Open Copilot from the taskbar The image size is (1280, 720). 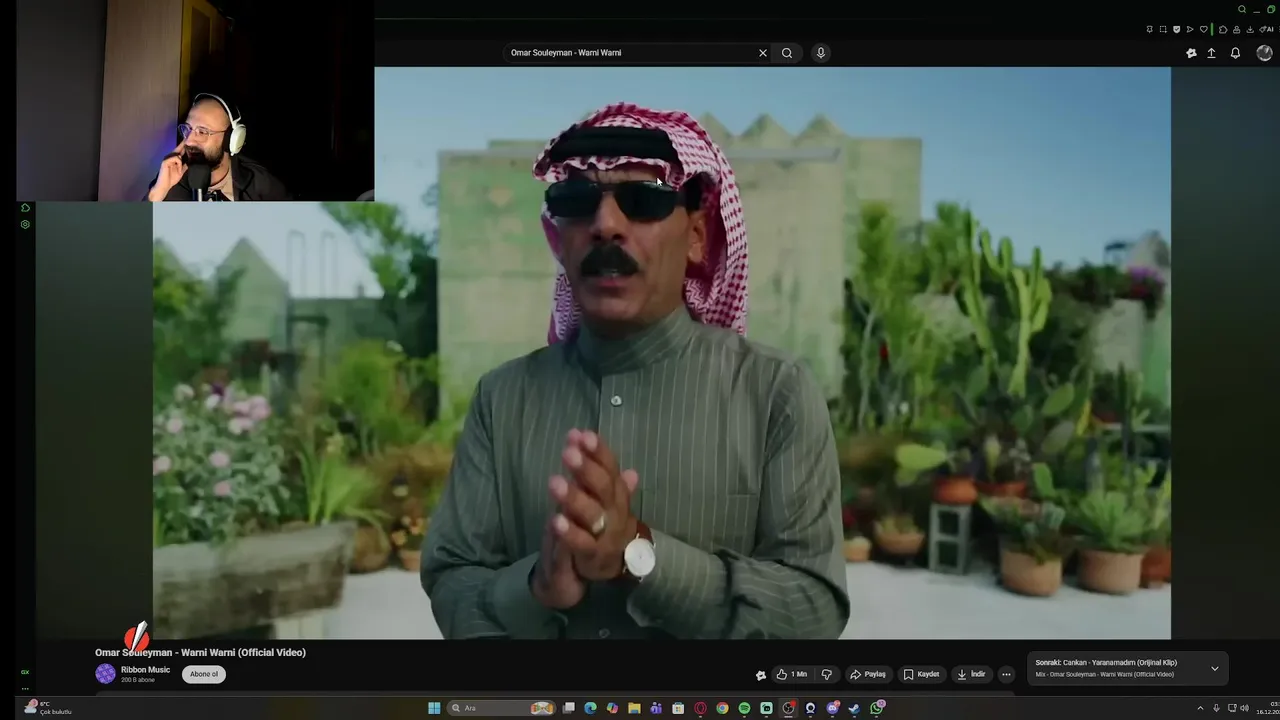click(x=612, y=708)
